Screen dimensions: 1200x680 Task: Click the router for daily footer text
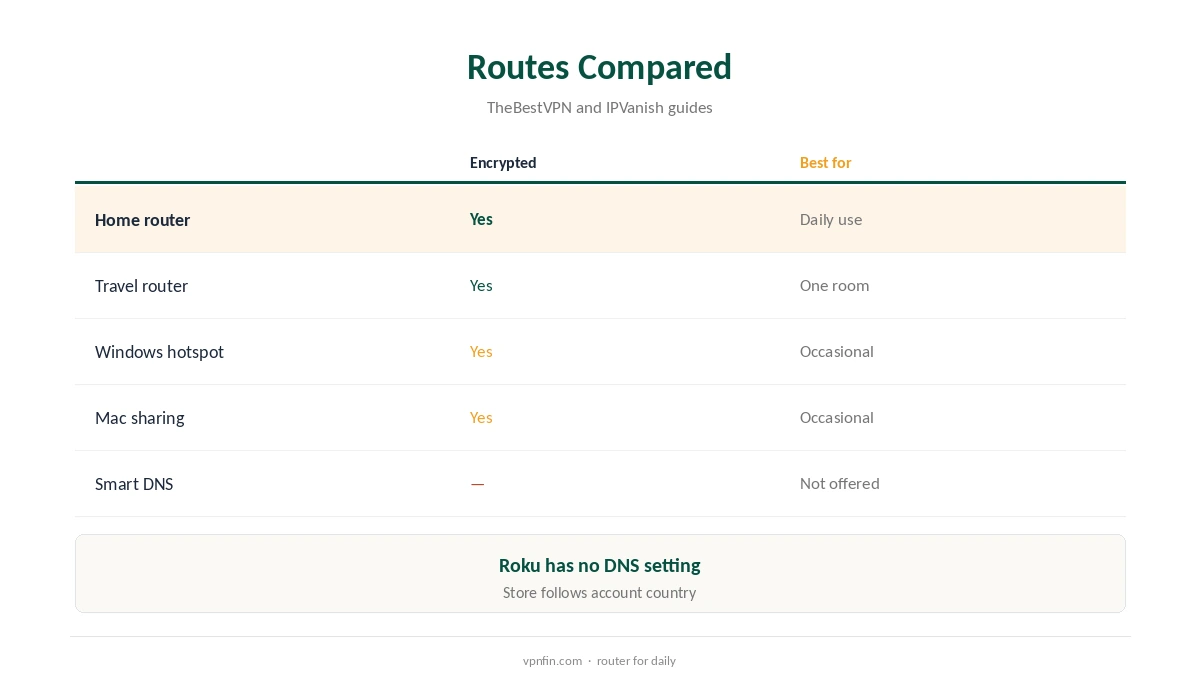[636, 661]
